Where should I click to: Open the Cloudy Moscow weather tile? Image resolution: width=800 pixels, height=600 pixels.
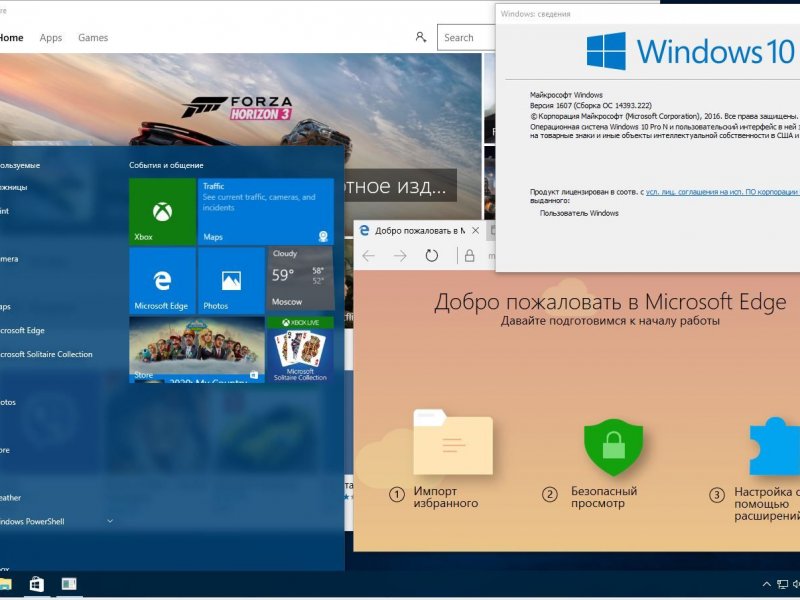300,278
